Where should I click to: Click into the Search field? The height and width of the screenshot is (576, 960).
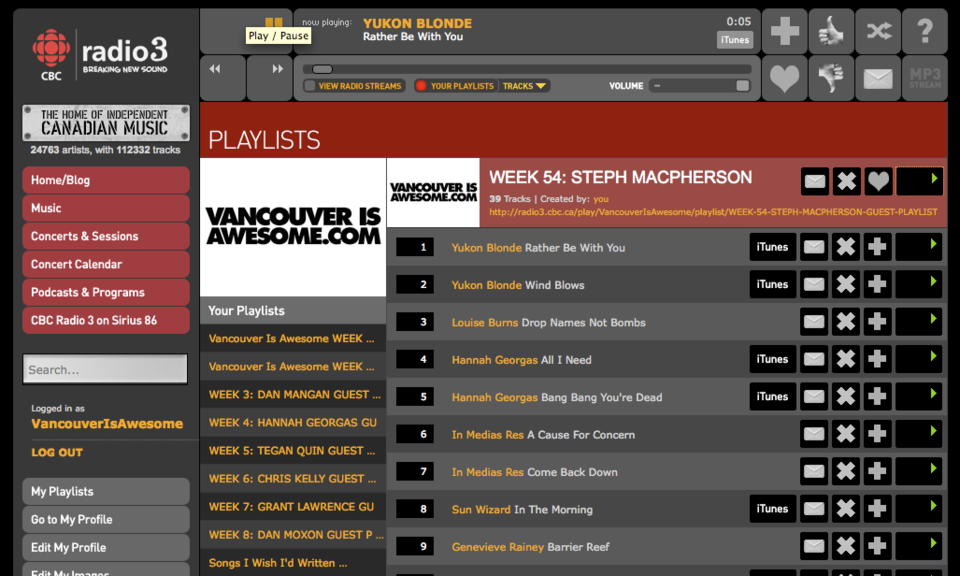105,369
